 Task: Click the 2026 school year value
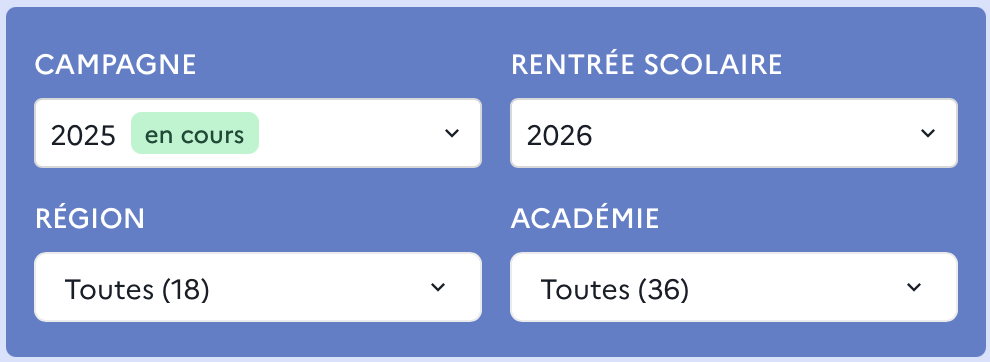coord(559,135)
